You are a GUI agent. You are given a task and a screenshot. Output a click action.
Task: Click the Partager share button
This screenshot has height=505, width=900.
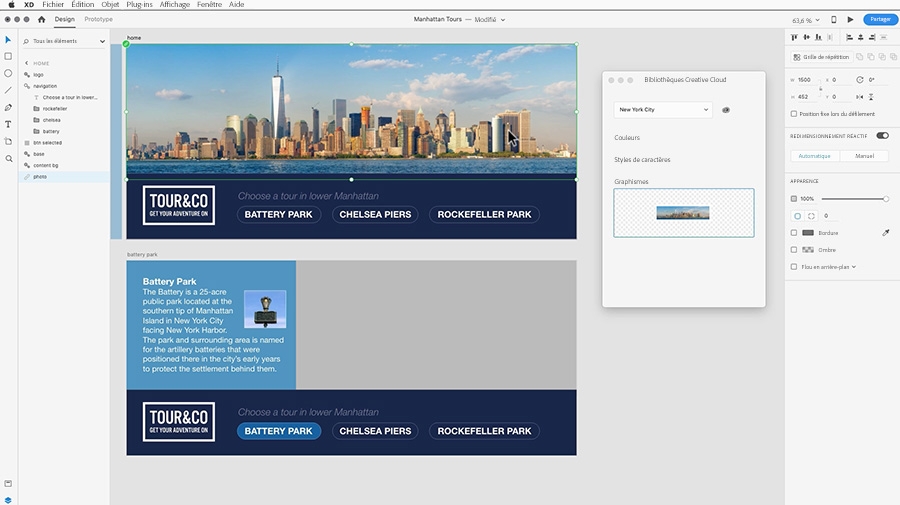click(880, 20)
